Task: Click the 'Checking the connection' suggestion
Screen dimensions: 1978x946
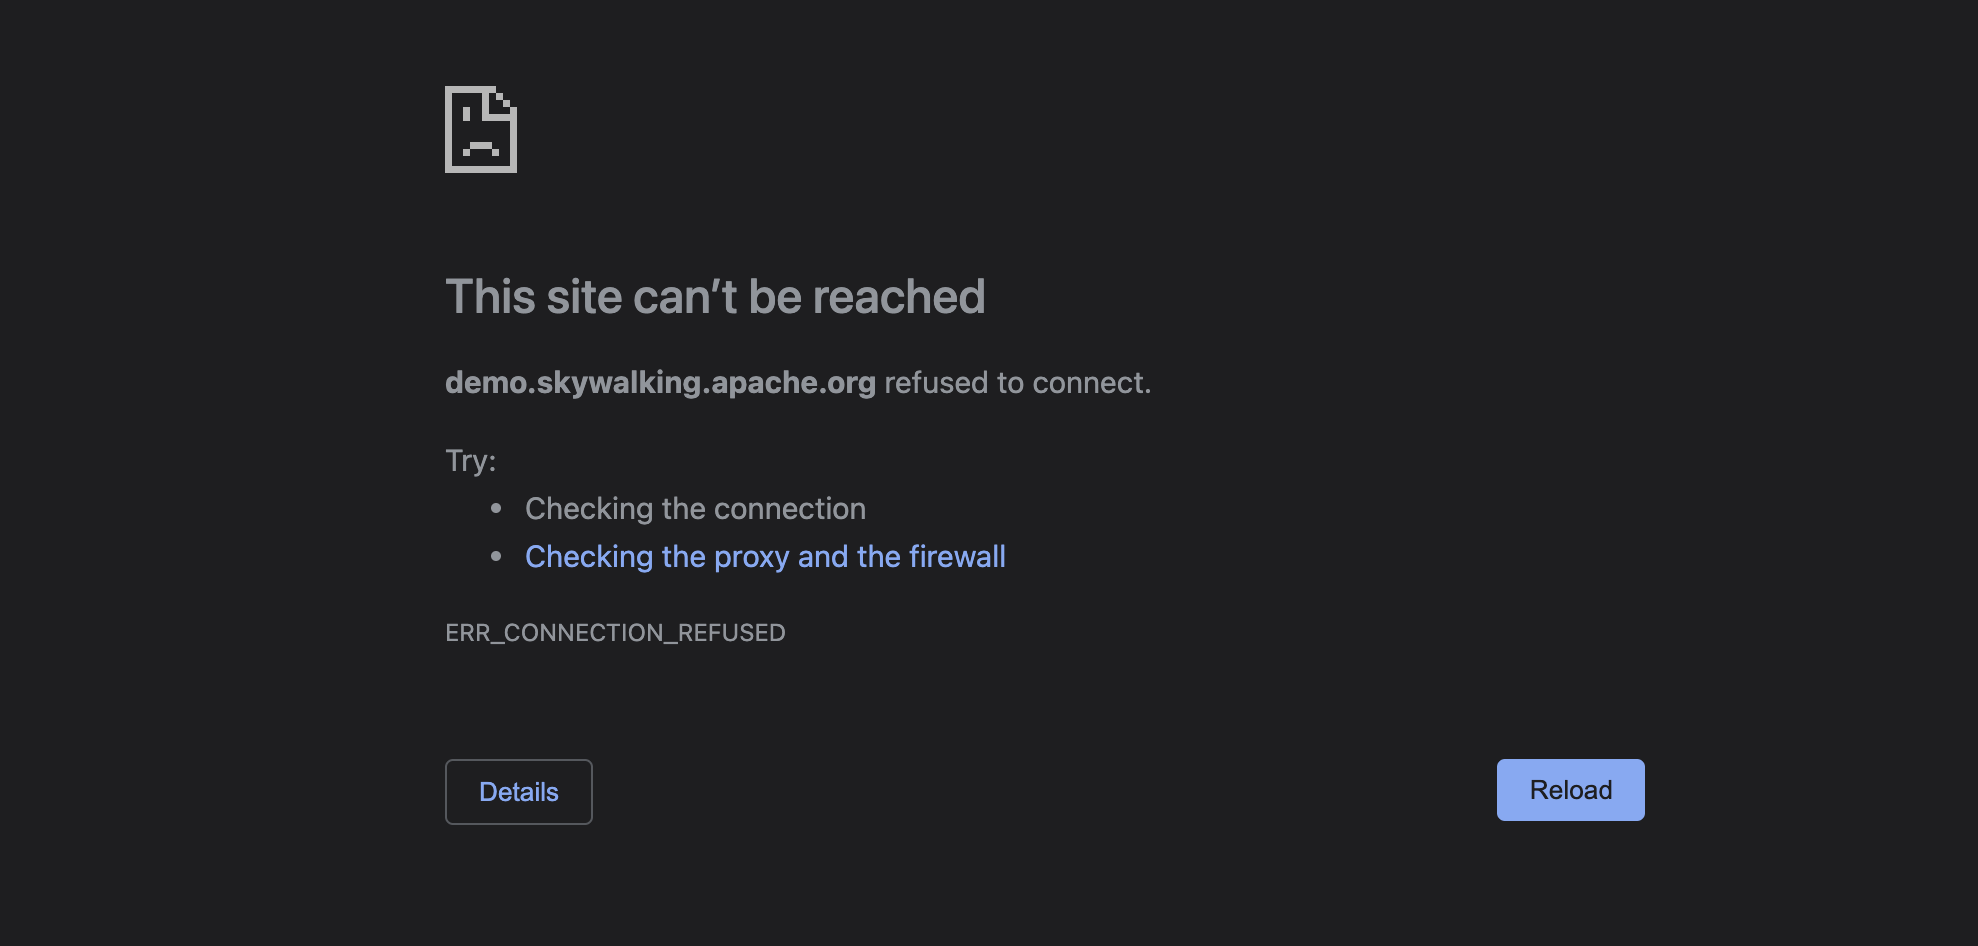Action: [695, 509]
